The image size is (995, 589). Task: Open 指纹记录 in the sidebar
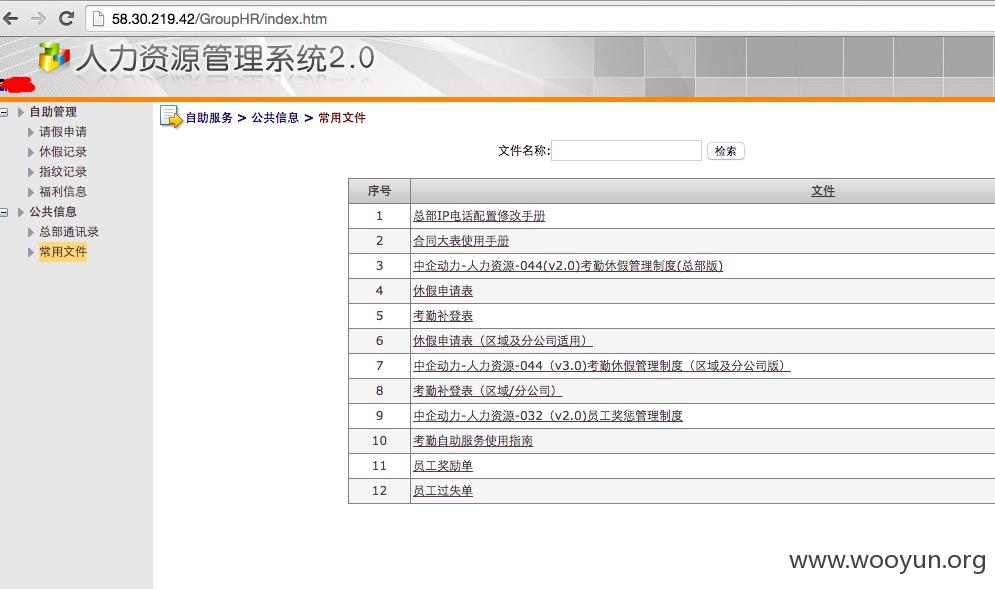[63, 172]
